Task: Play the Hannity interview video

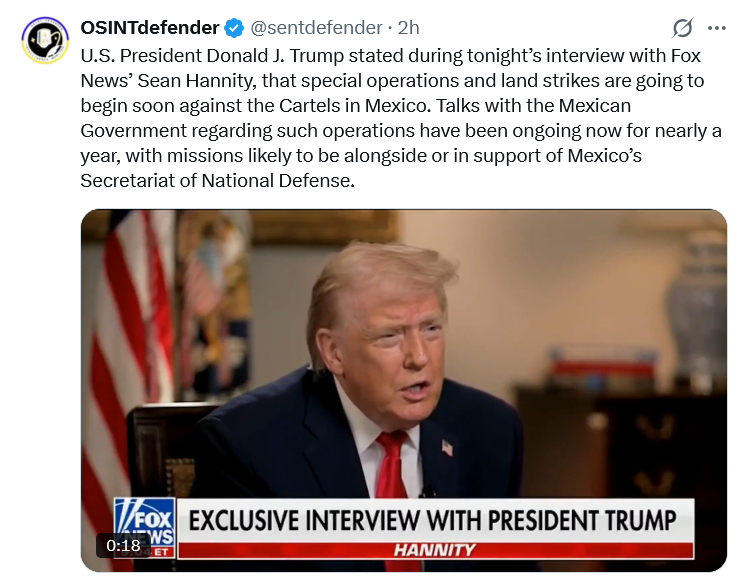Action: click(x=404, y=390)
